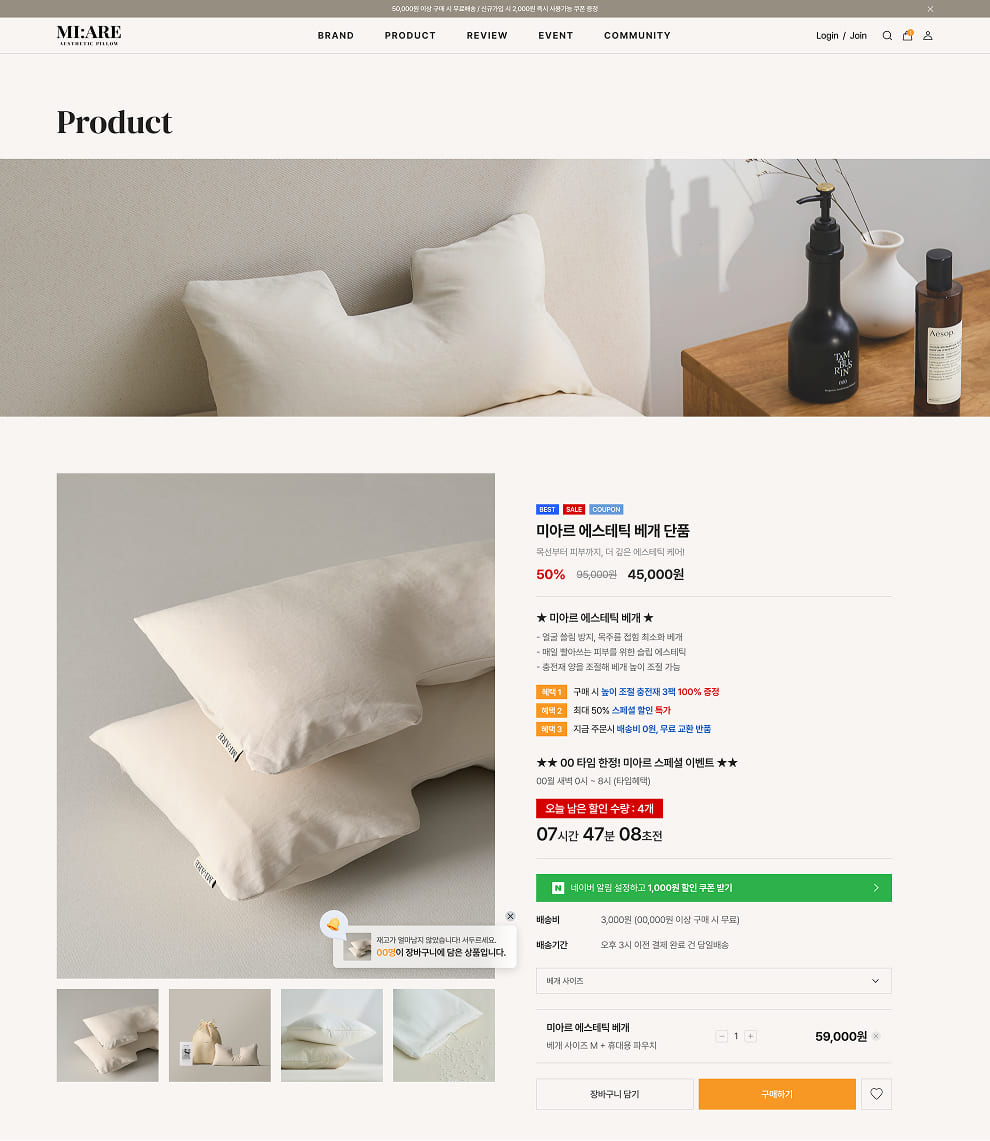This screenshot has width=990, height=1141.
Task: Open the shopping bag cart icon
Action: (907, 35)
